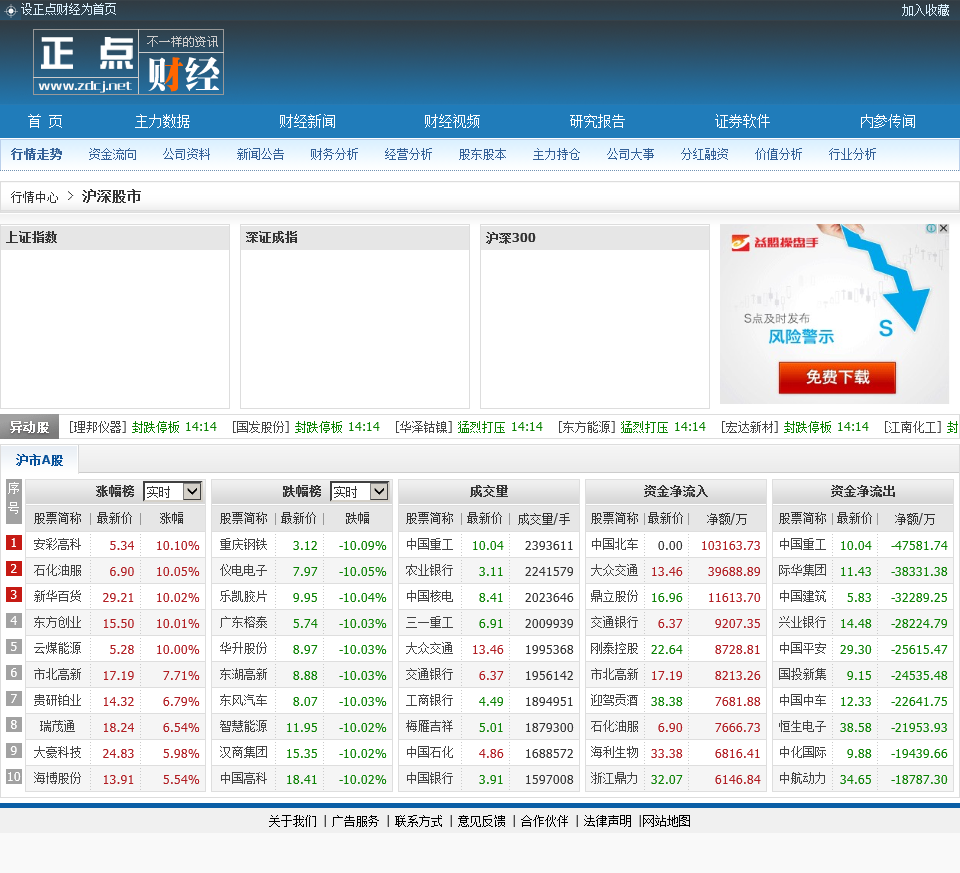
Task: Click the 网站地图 footer link
Action: (x=666, y=821)
